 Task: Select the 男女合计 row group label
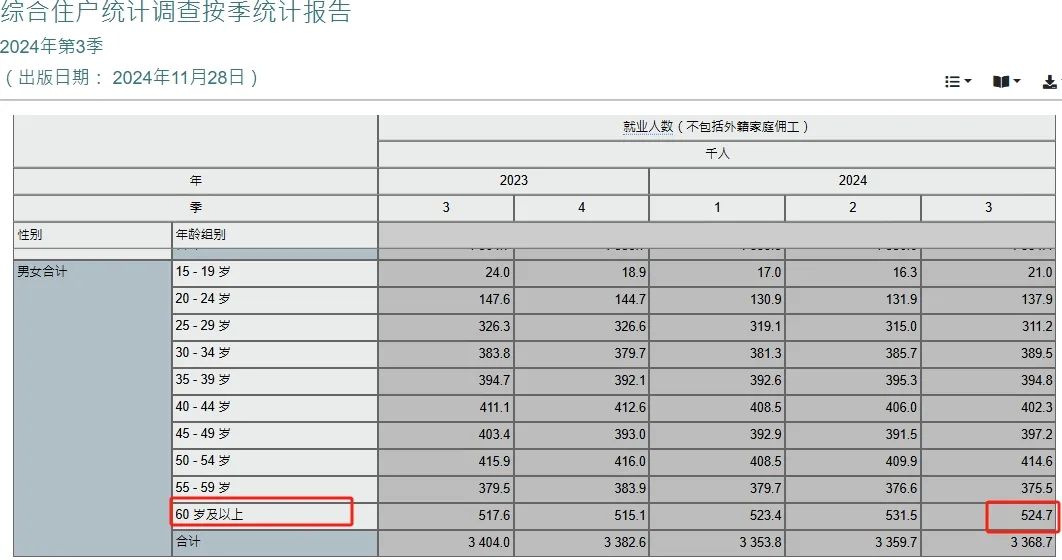pos(42,272)
